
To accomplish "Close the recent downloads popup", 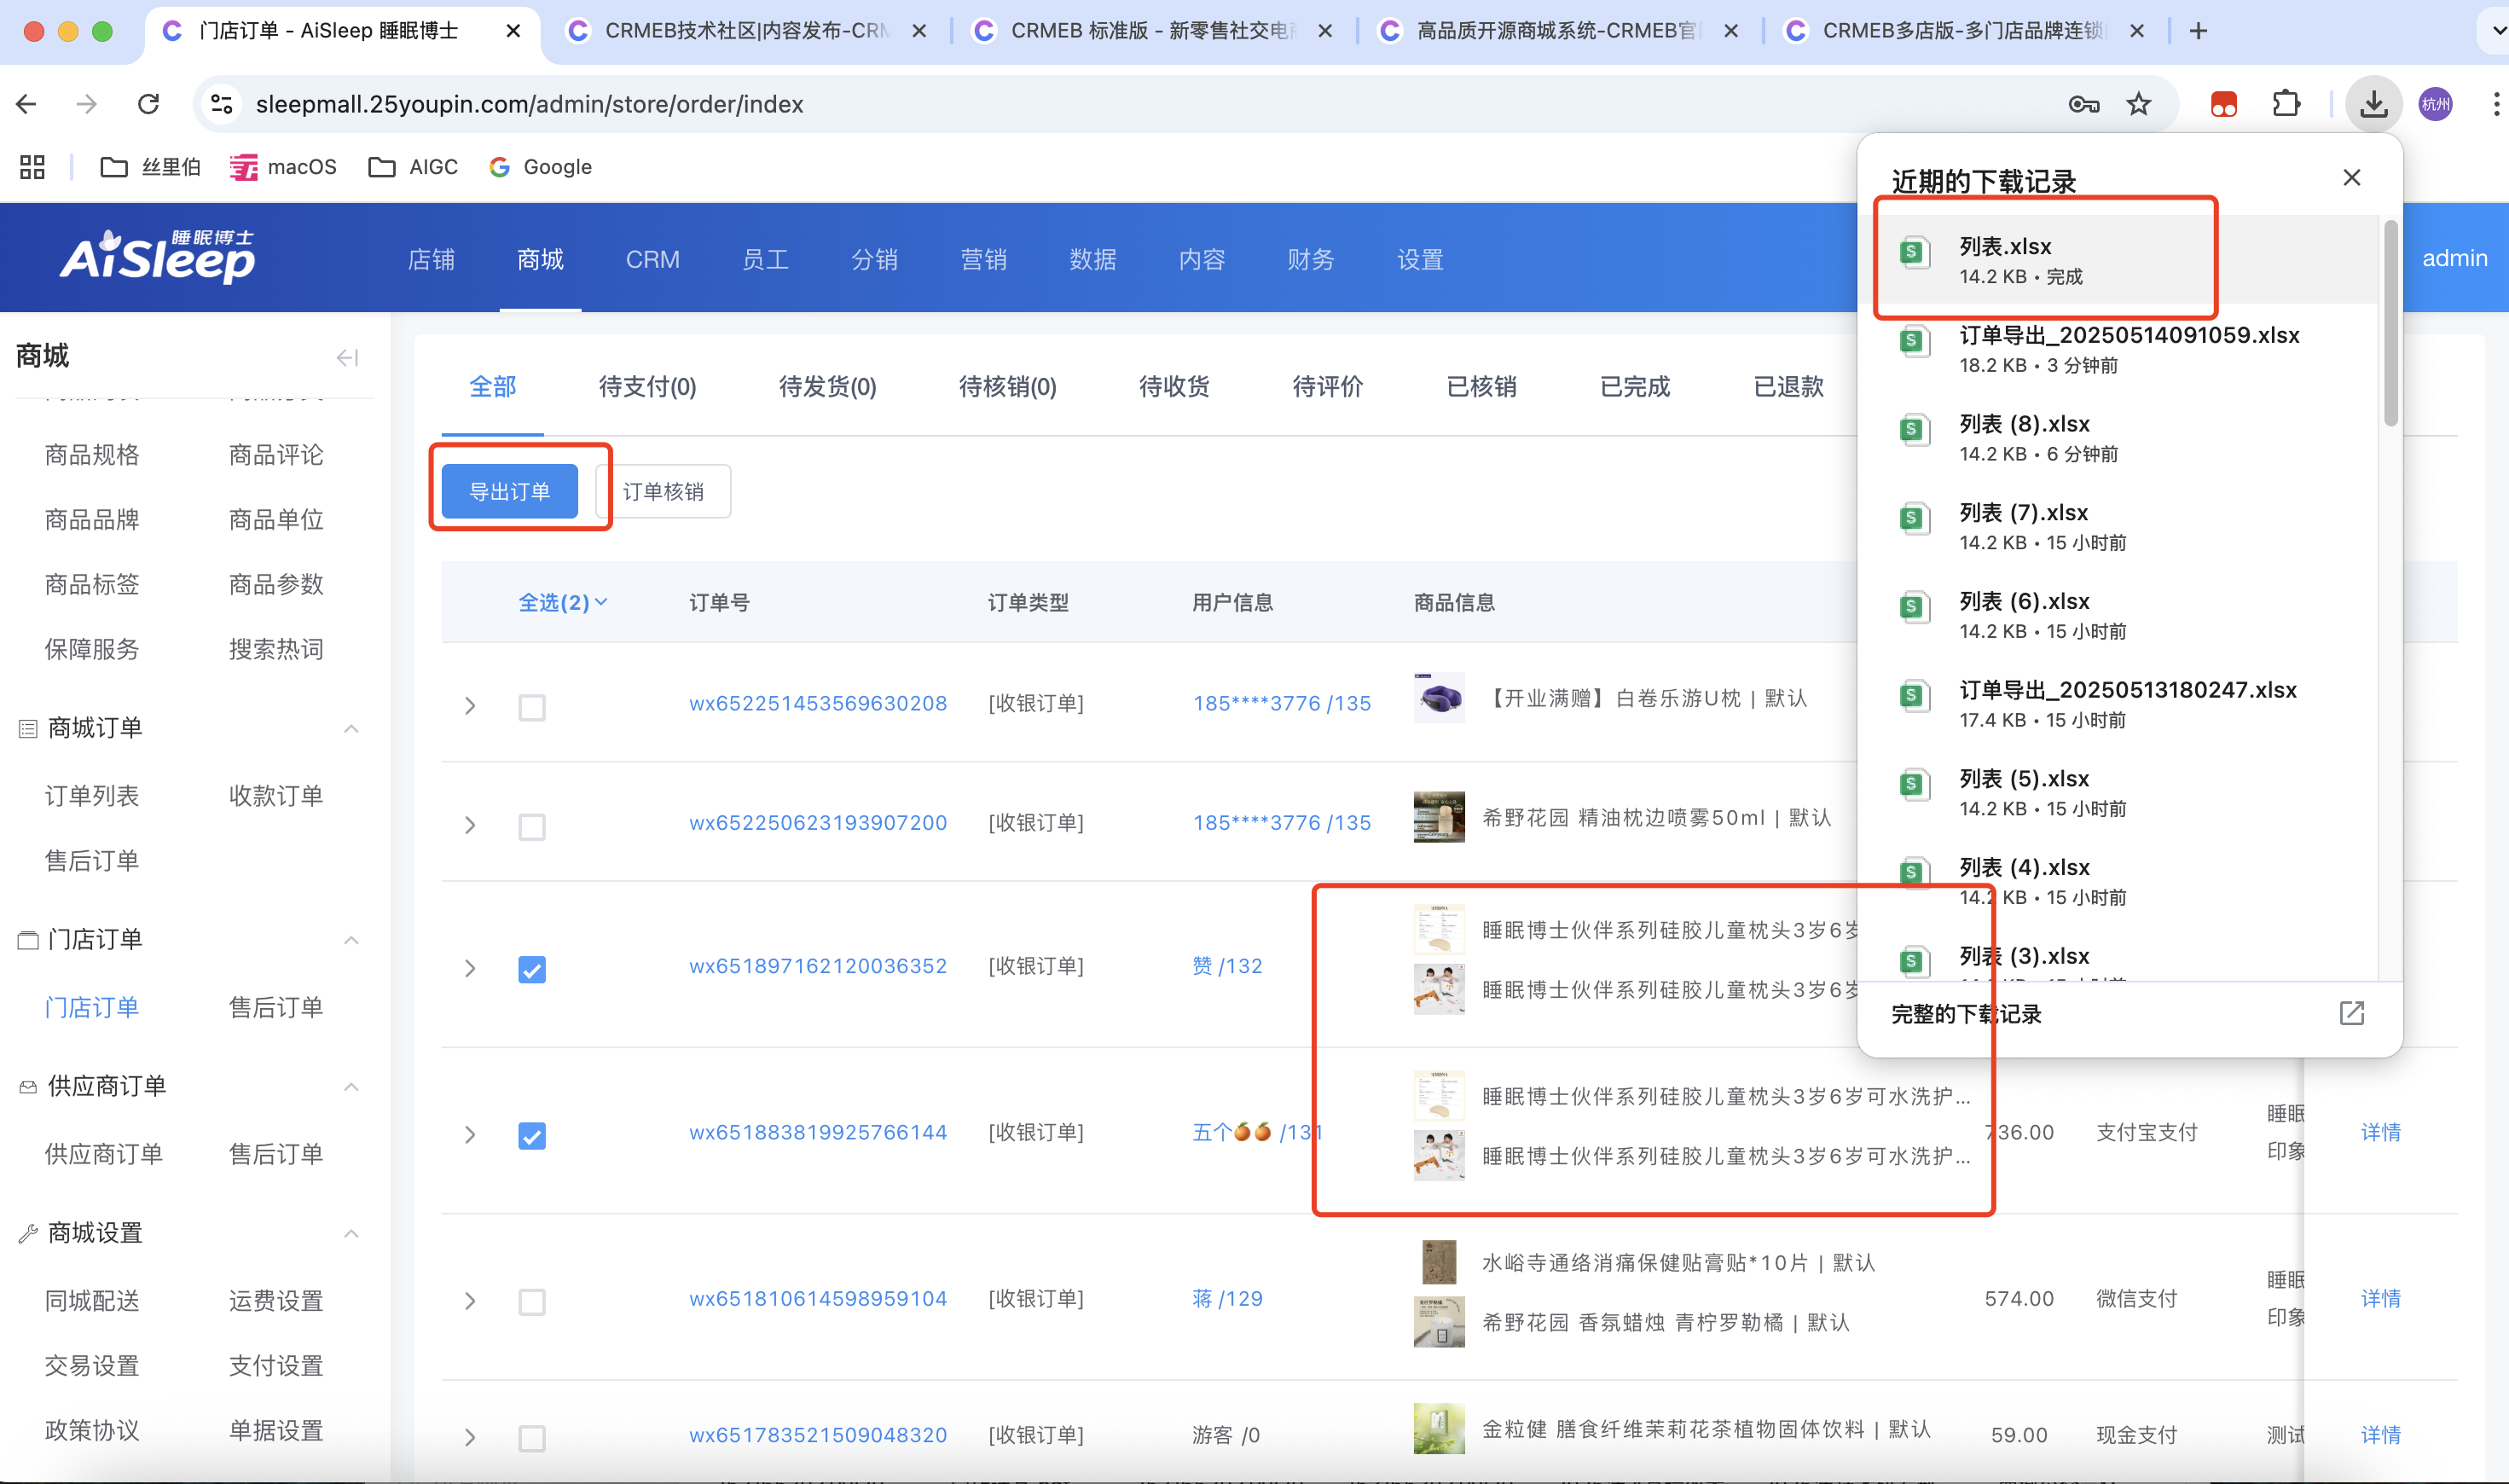I will click(2351, 178).
